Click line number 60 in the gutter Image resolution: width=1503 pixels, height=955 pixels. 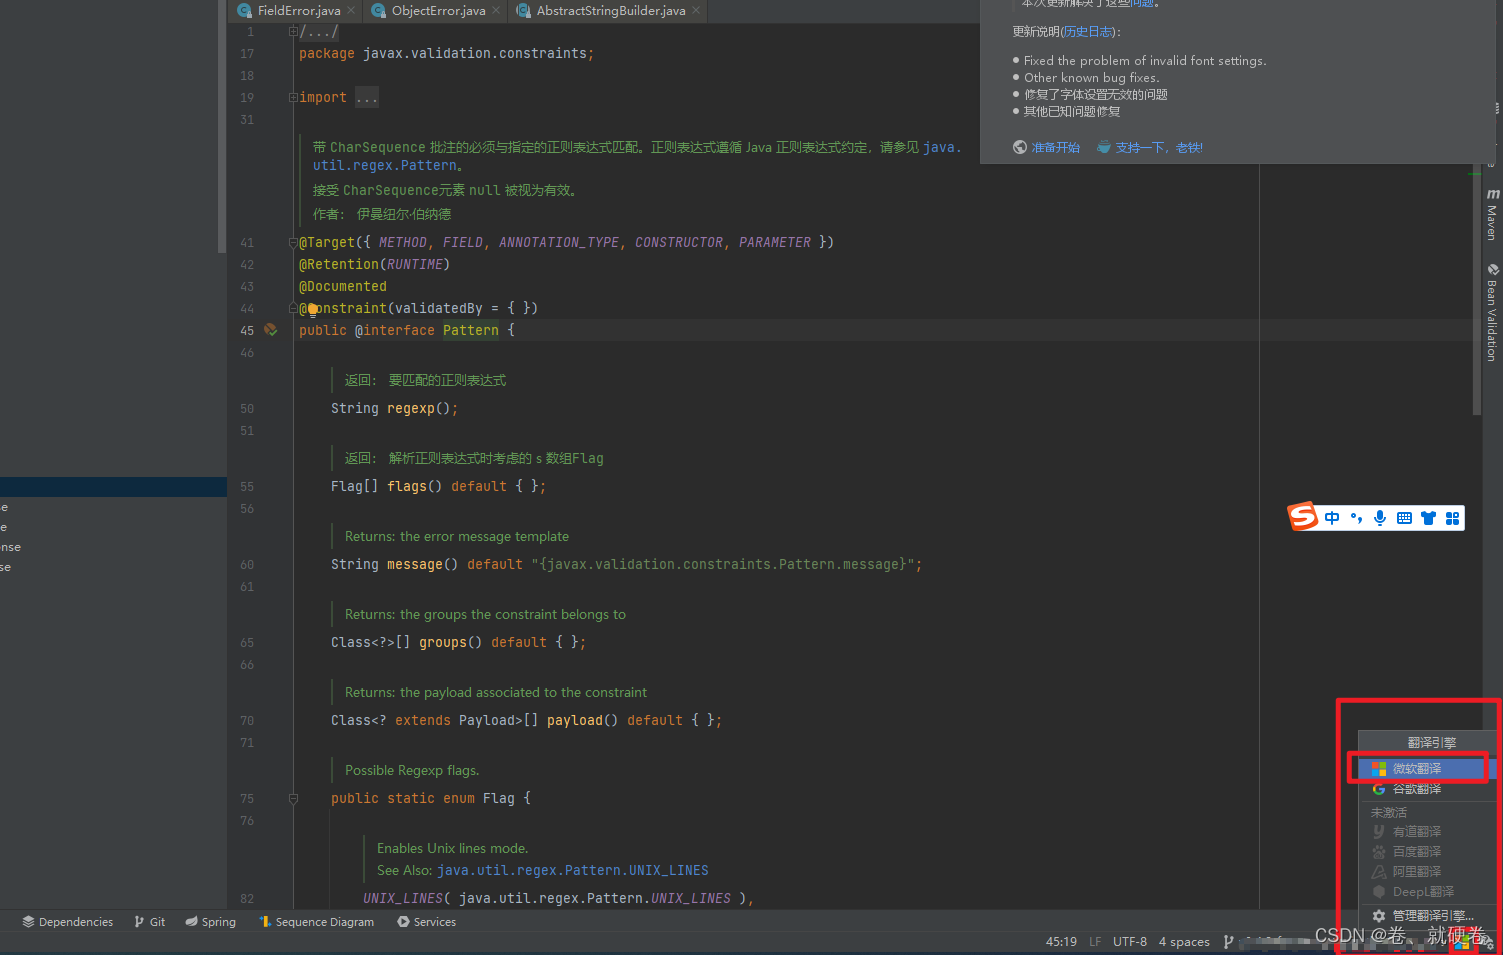point(247,565)
